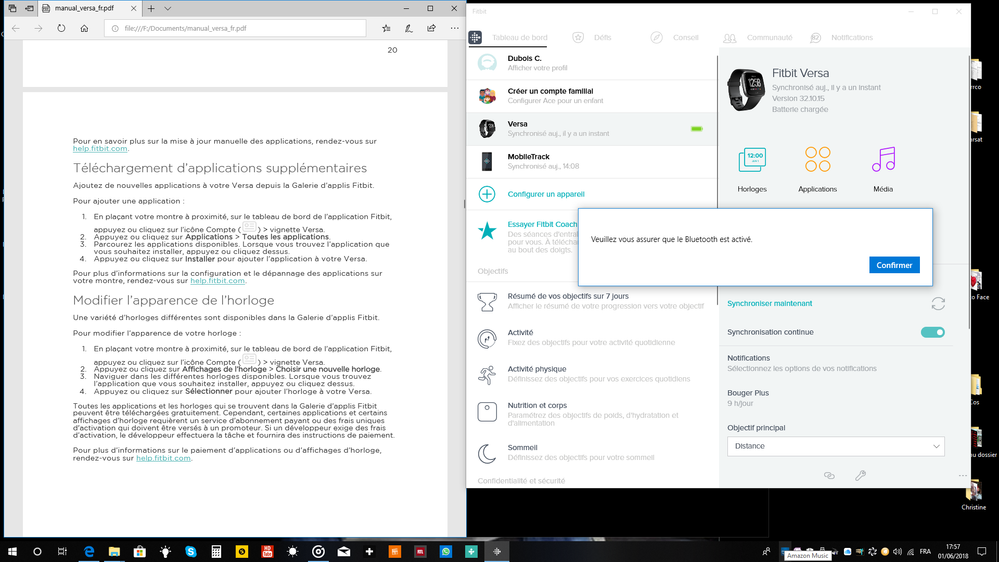Open Task View in taskbar

click(x=62, y=552)
